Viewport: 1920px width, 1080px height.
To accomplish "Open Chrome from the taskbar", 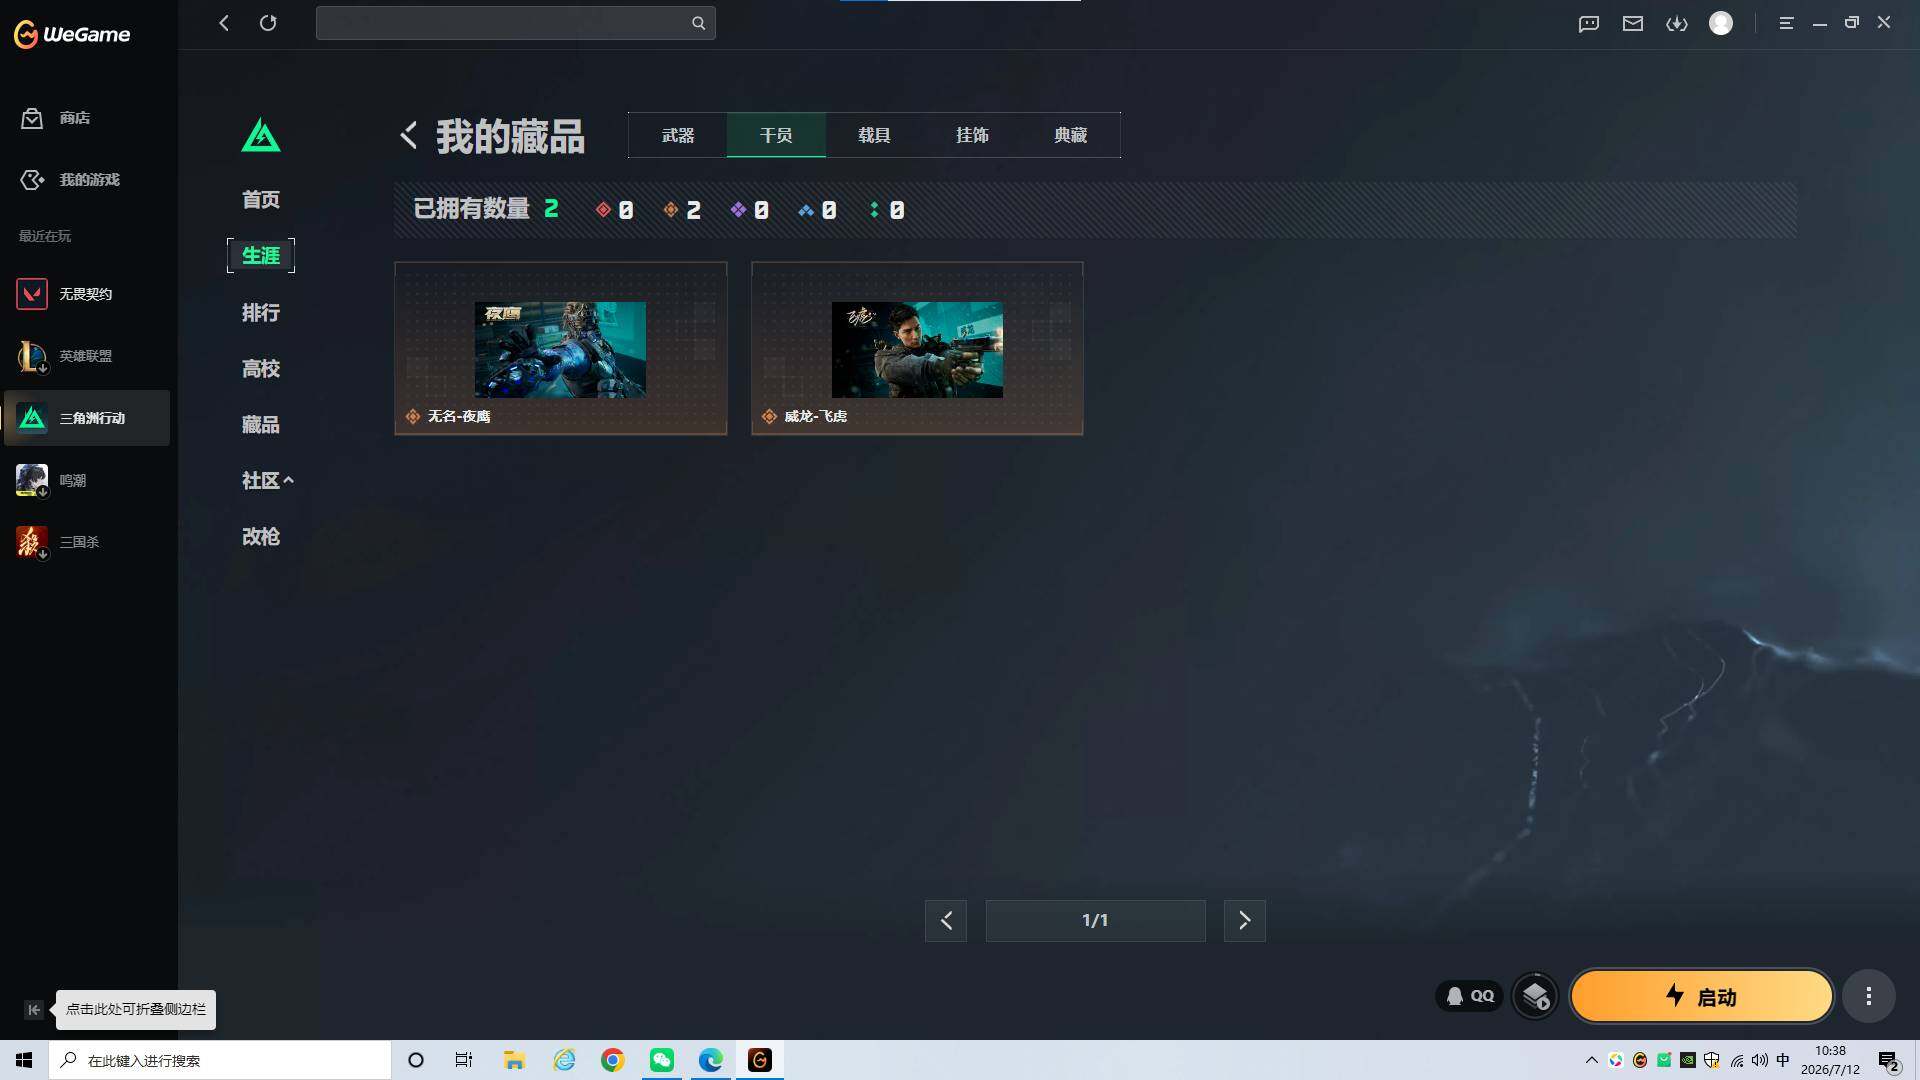I will 613,1060.
